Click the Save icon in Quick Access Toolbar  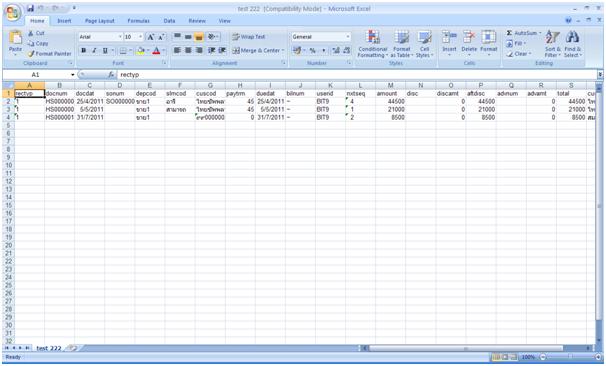31,8
